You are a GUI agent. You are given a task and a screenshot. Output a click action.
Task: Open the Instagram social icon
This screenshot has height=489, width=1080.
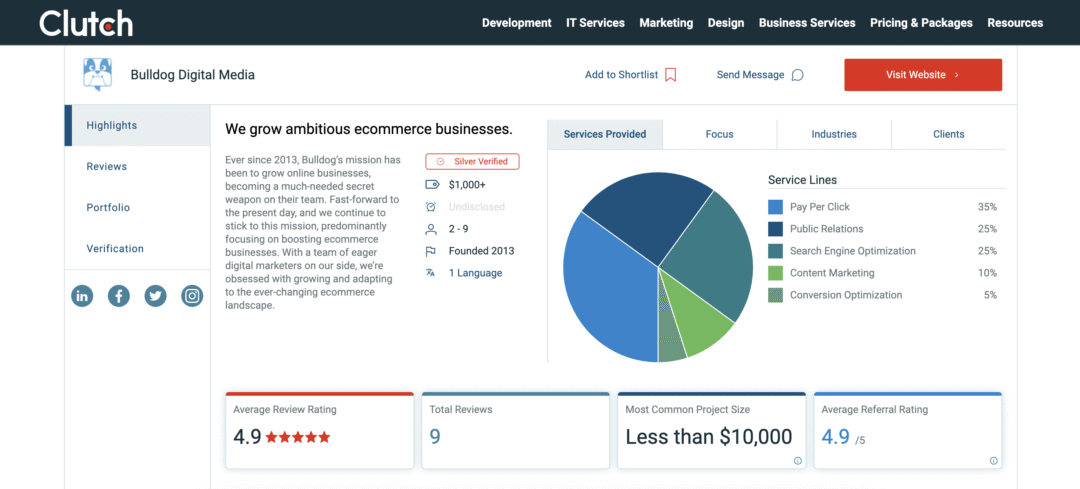click(192, 296)
